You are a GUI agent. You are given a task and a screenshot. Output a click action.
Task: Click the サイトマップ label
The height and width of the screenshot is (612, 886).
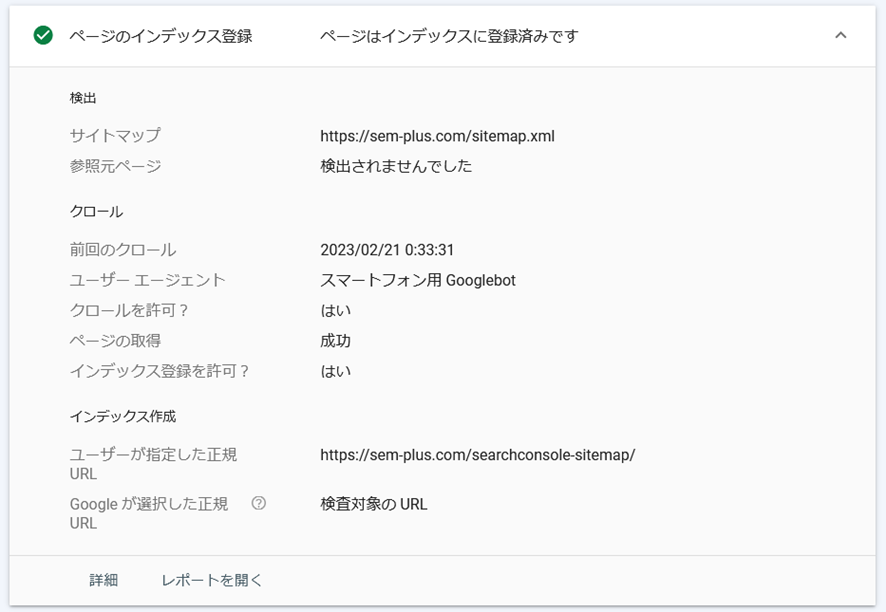[115, 136]
